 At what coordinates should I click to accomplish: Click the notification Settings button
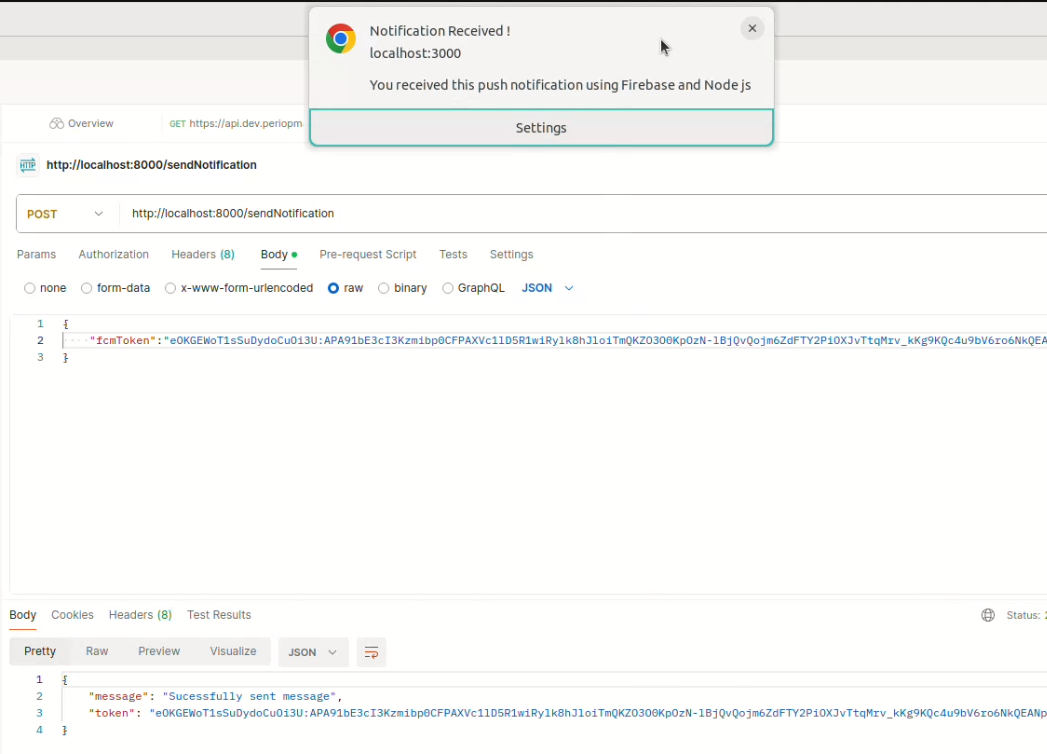point(541,128)
